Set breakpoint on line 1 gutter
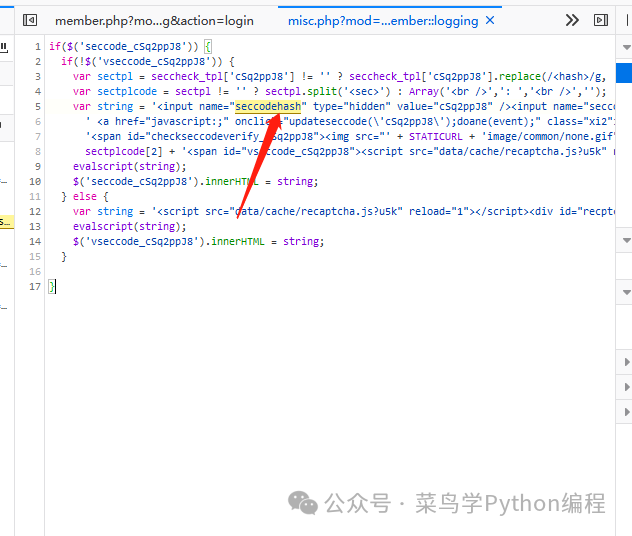 pyautogui.click(x=37, y=47)
